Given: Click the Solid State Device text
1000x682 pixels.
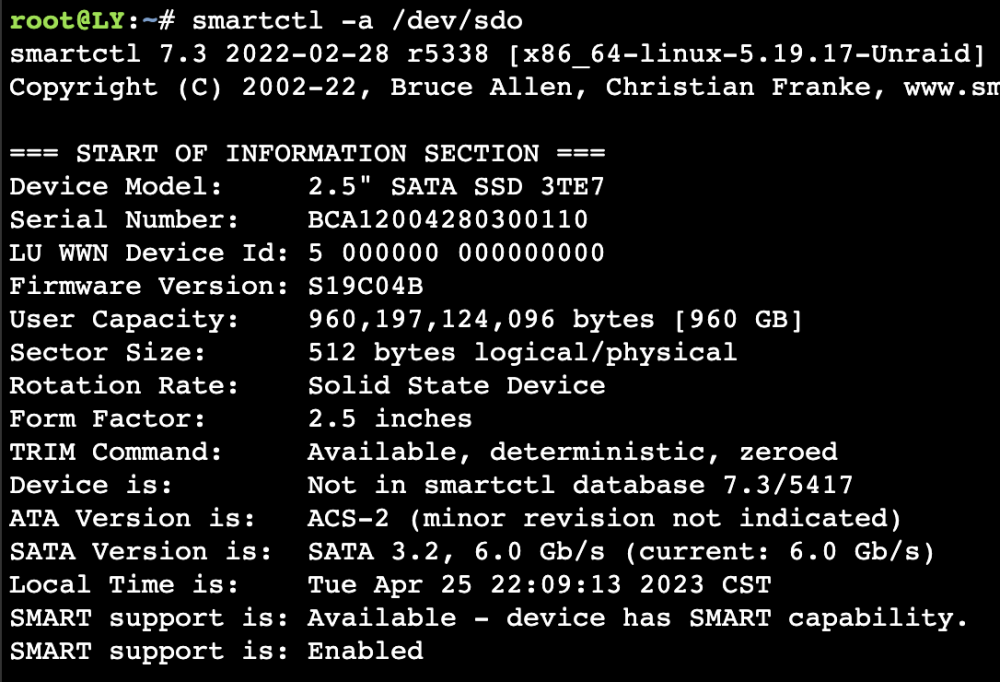Looking at the screenshot, I should click(457, 385).
